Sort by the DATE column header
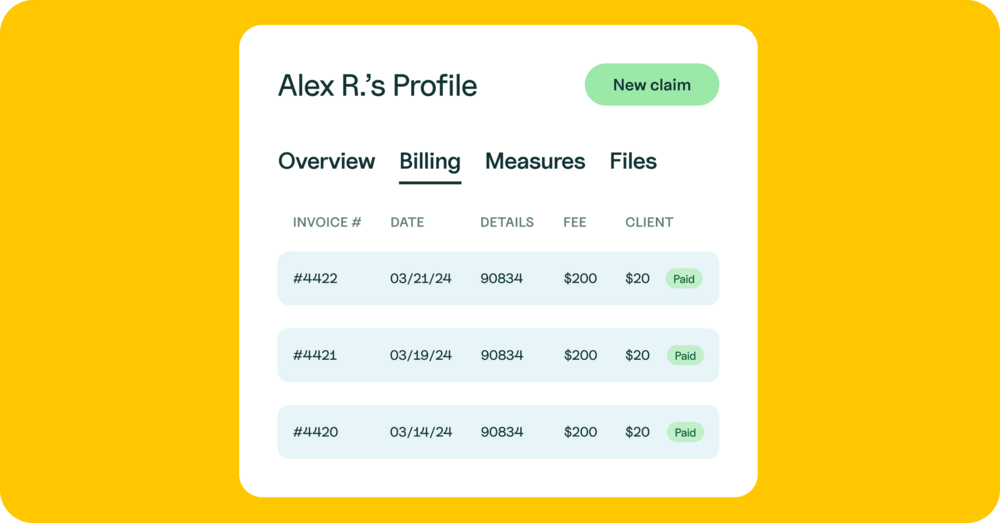The image size is (1000, 523). [x=407, y=222]
